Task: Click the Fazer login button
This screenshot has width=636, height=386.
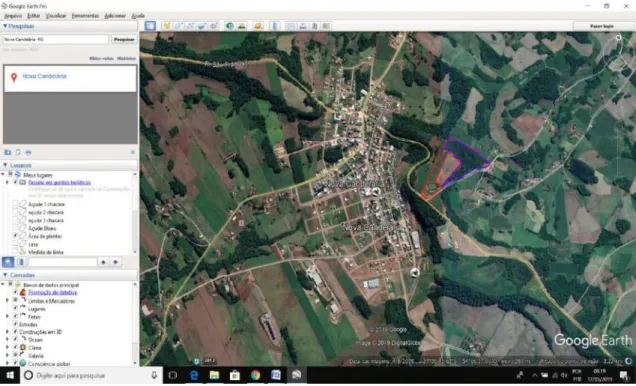Action: pyautogui.click(x=602, y=26)
